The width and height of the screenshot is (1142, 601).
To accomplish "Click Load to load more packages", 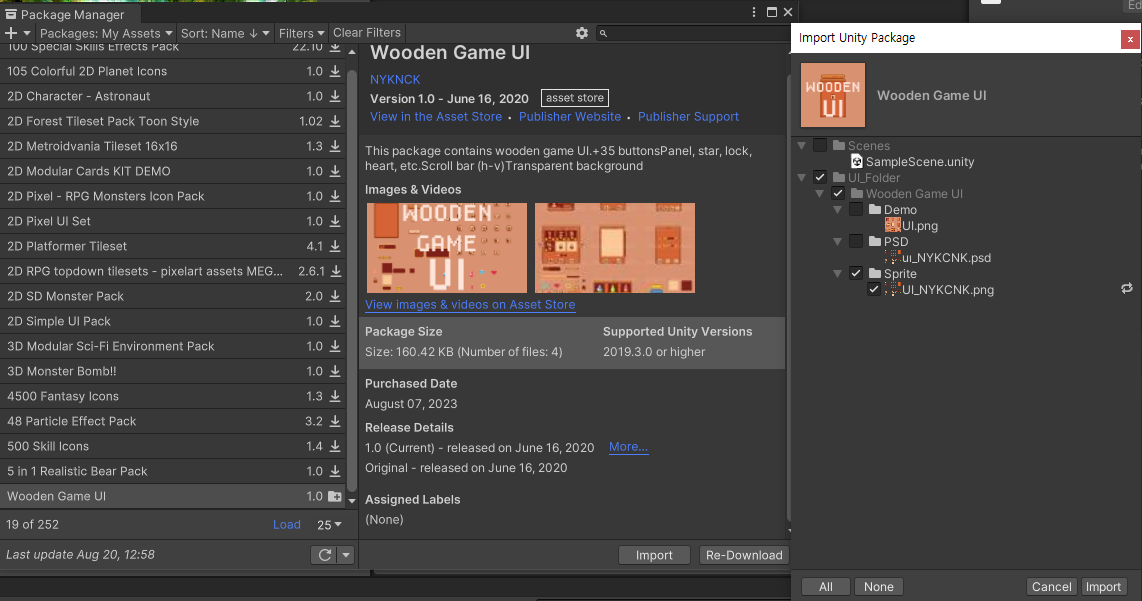I will (x=287, y=525).
